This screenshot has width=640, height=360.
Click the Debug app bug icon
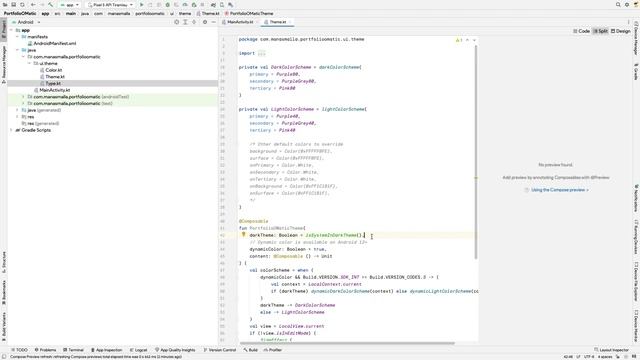click(x=167, y=4)
